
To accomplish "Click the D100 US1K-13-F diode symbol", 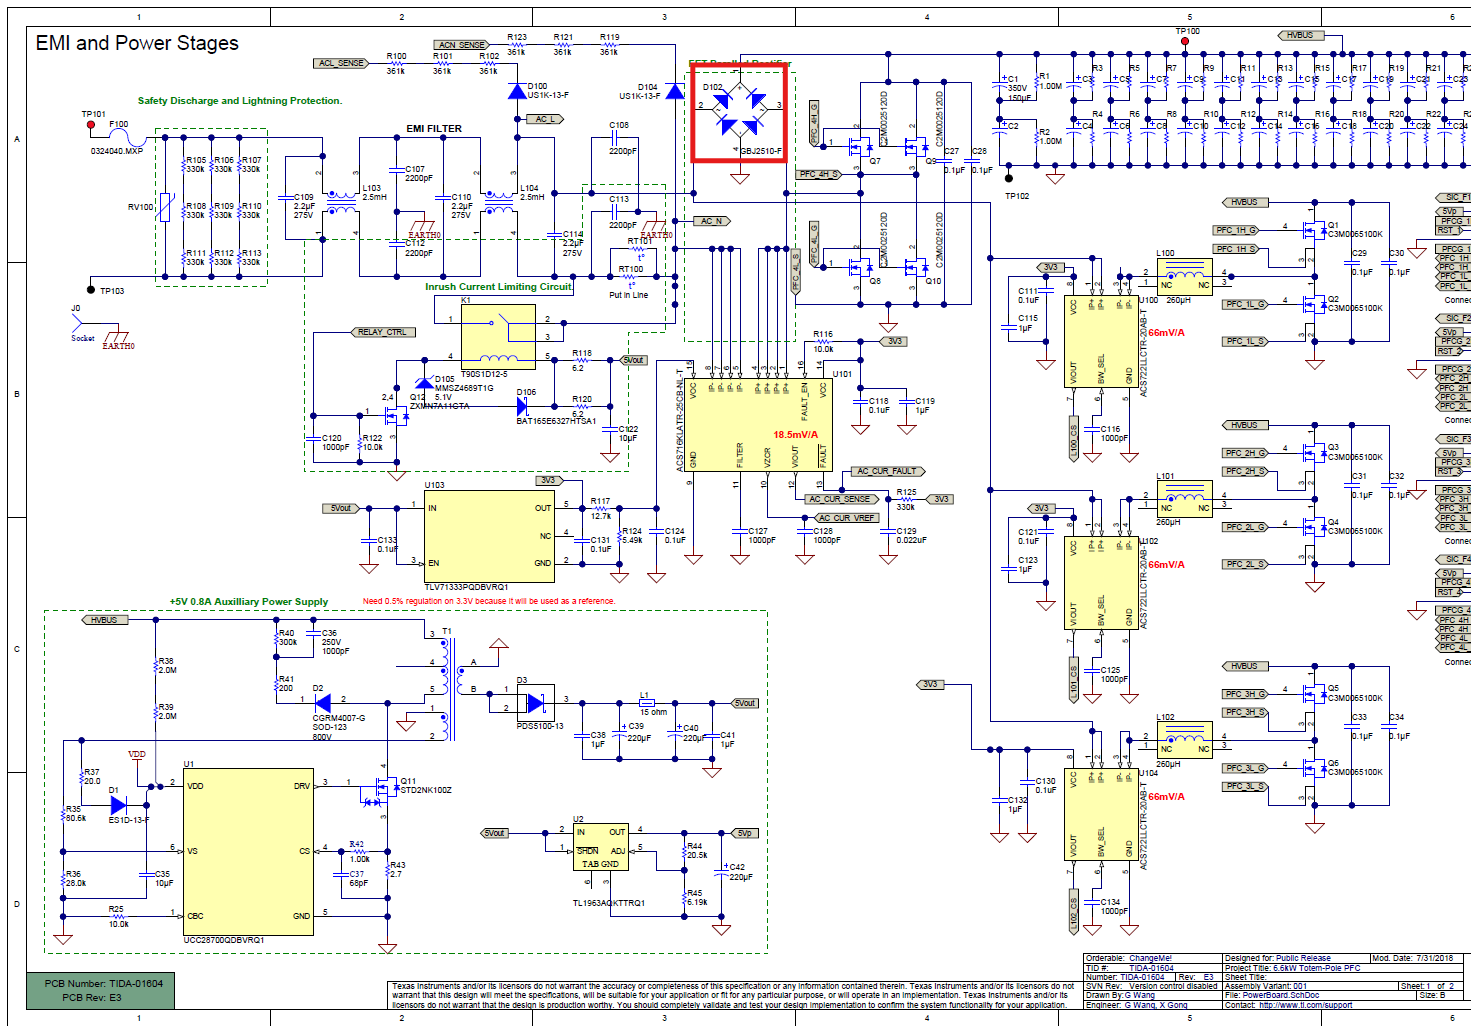I will (x=517, y=91).
